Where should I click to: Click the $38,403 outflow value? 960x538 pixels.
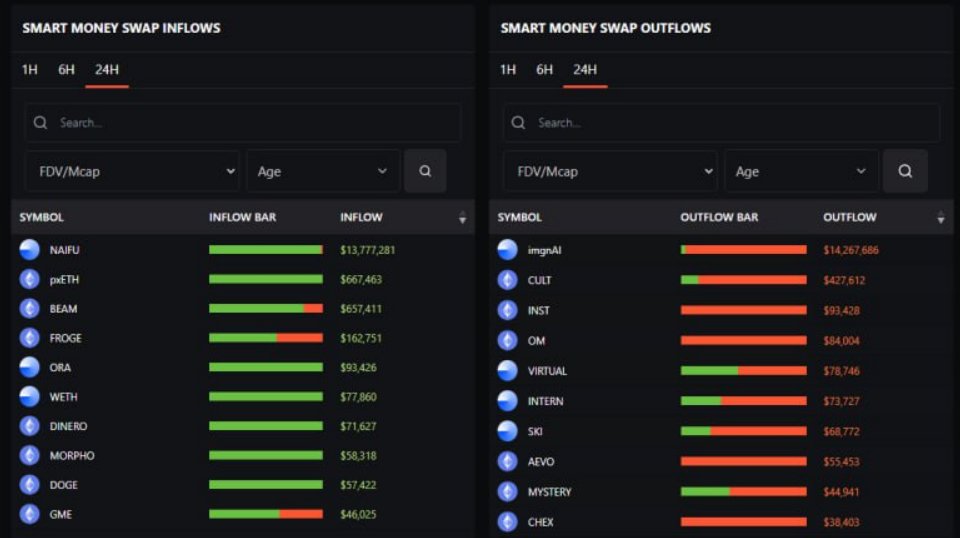coord(841,522)
